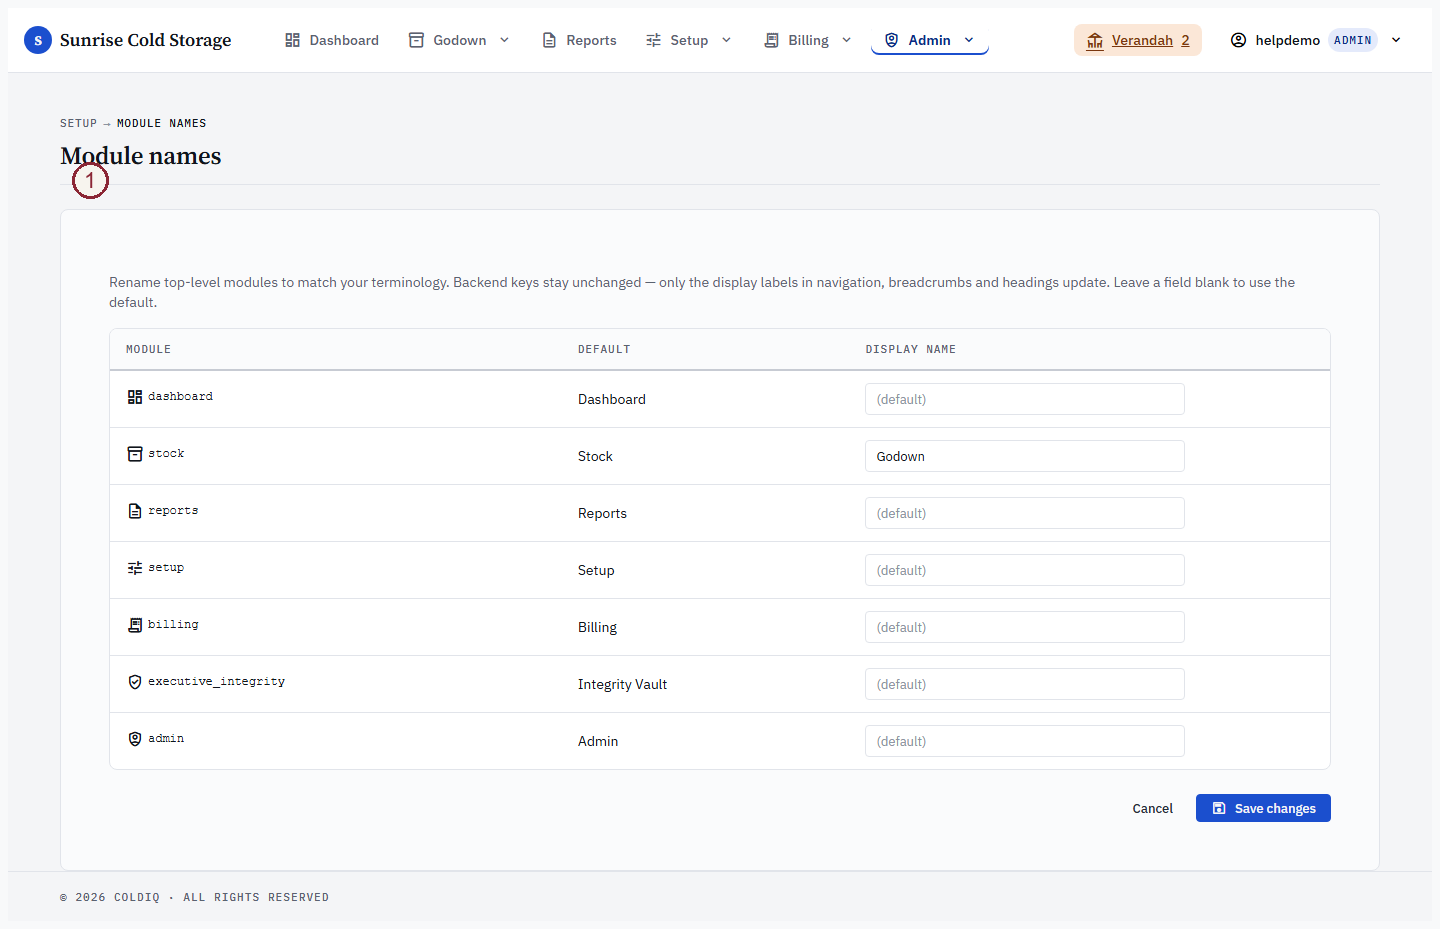Open the Godown nav menu
Image resolution: width=1440 pixels, height=929 pixels.
coord(460,40)
